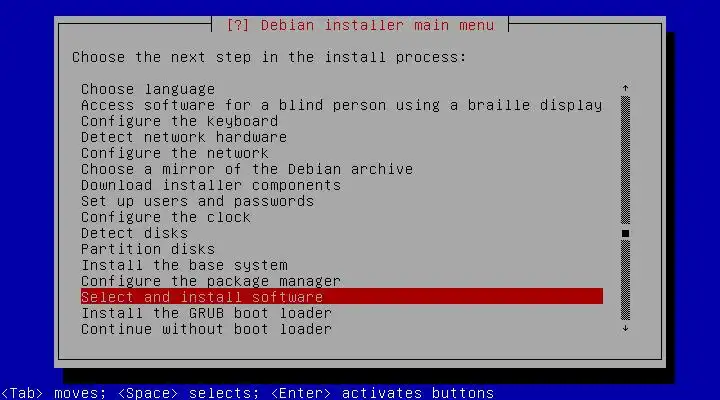Click the scrollbar down arrow

coord(625,328)
